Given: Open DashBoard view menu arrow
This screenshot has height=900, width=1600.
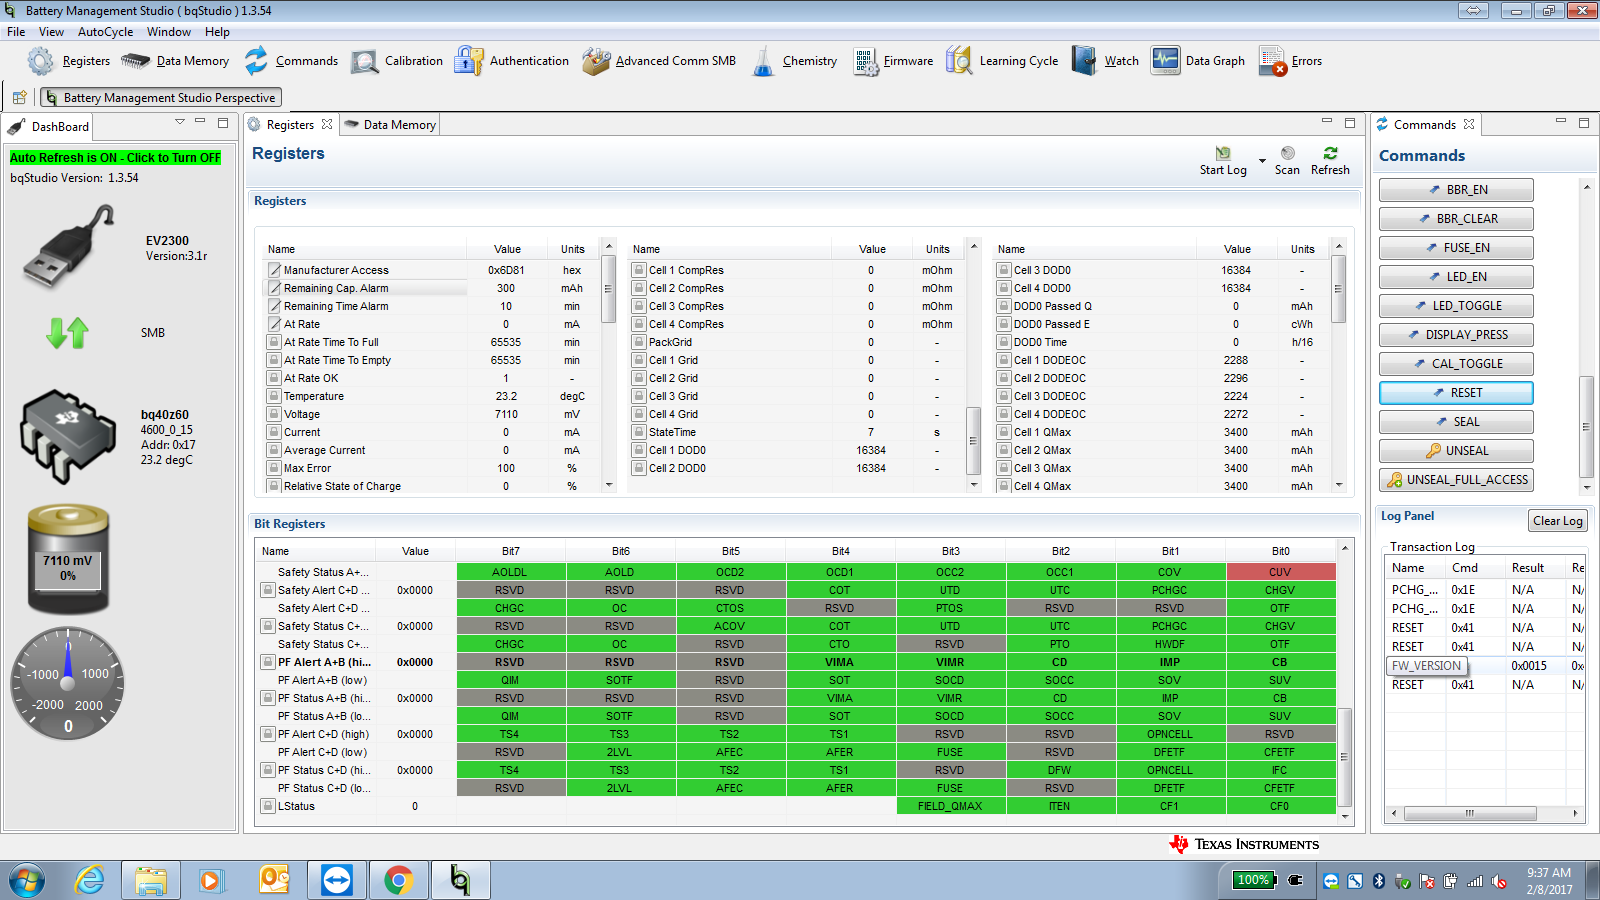Looking at the screenshot, I should click(180, 122).
